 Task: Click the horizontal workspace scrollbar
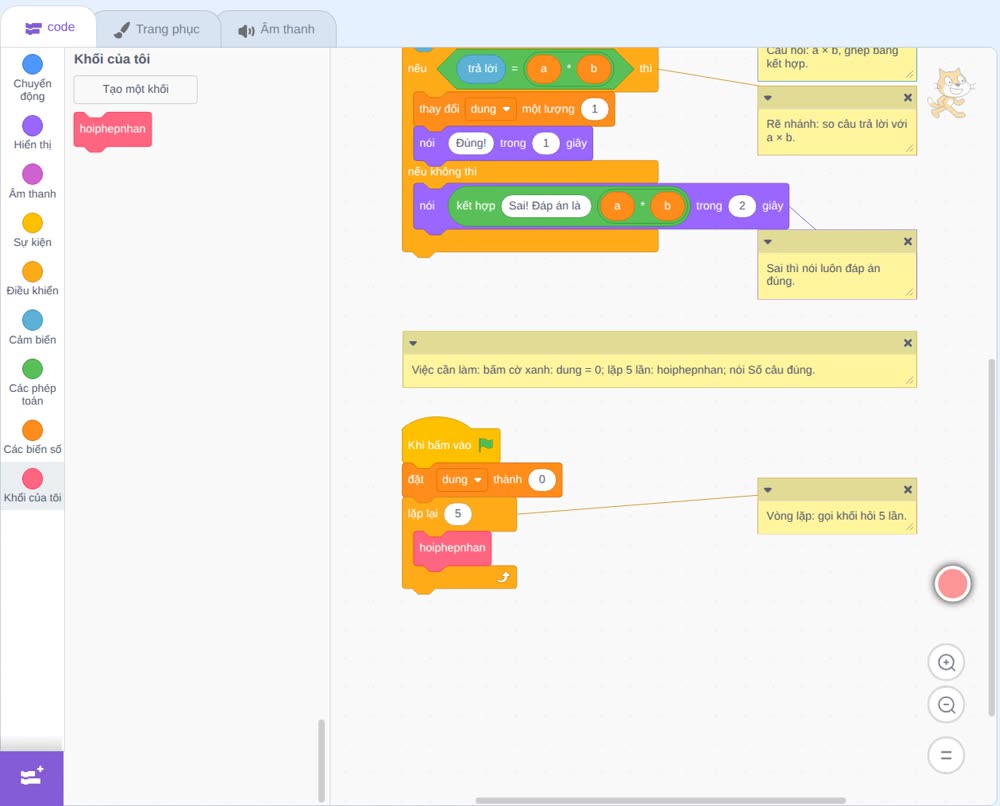coord(661,800)
